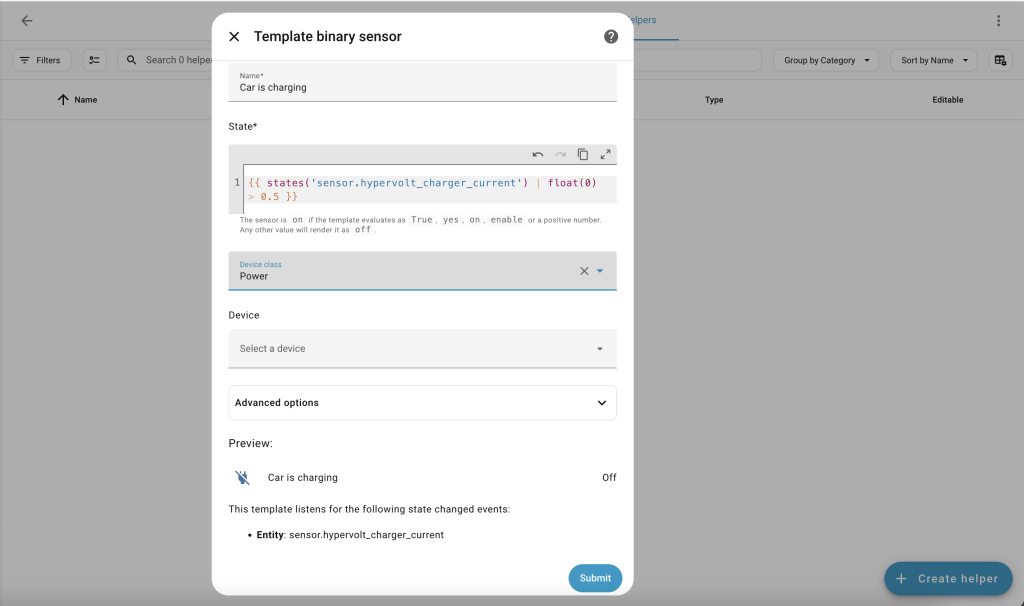Open the Sort by Name dropdown

[933, 60]
